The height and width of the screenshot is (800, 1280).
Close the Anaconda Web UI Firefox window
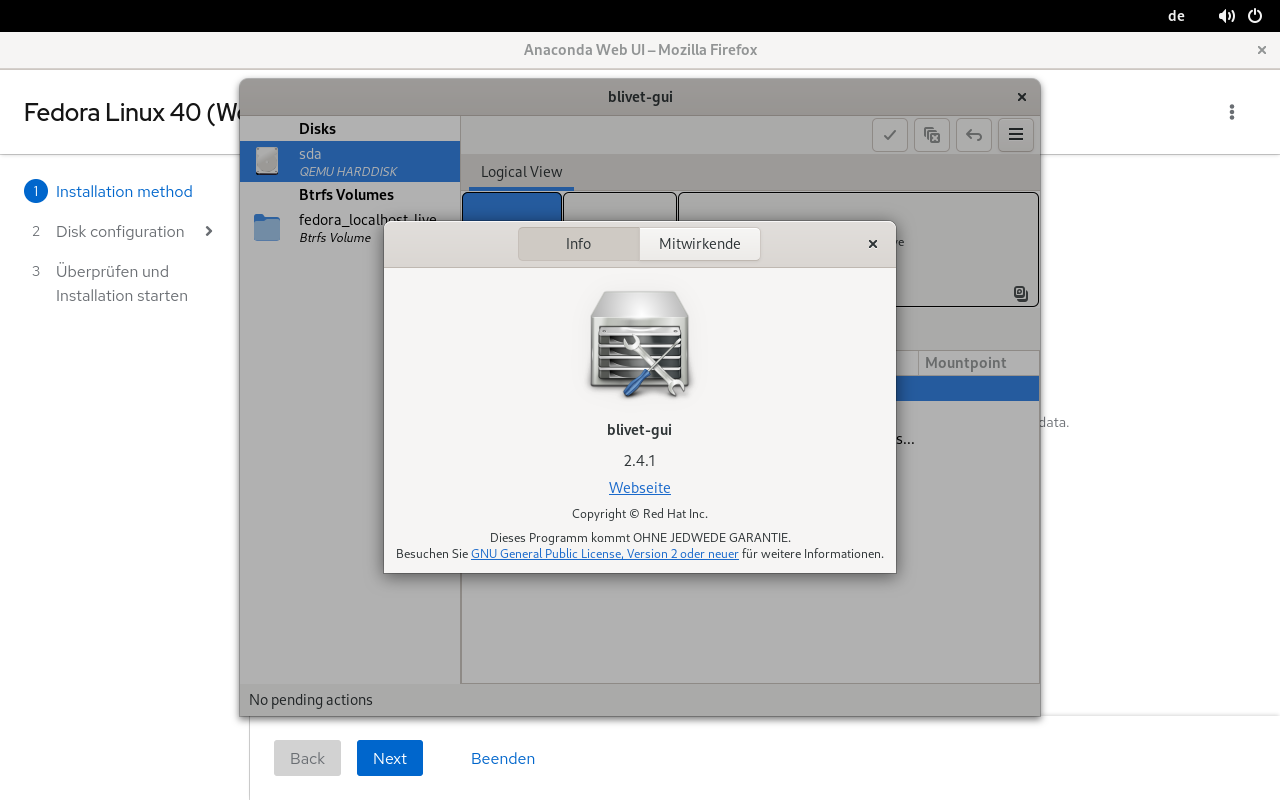click(x=1262, y=50)
